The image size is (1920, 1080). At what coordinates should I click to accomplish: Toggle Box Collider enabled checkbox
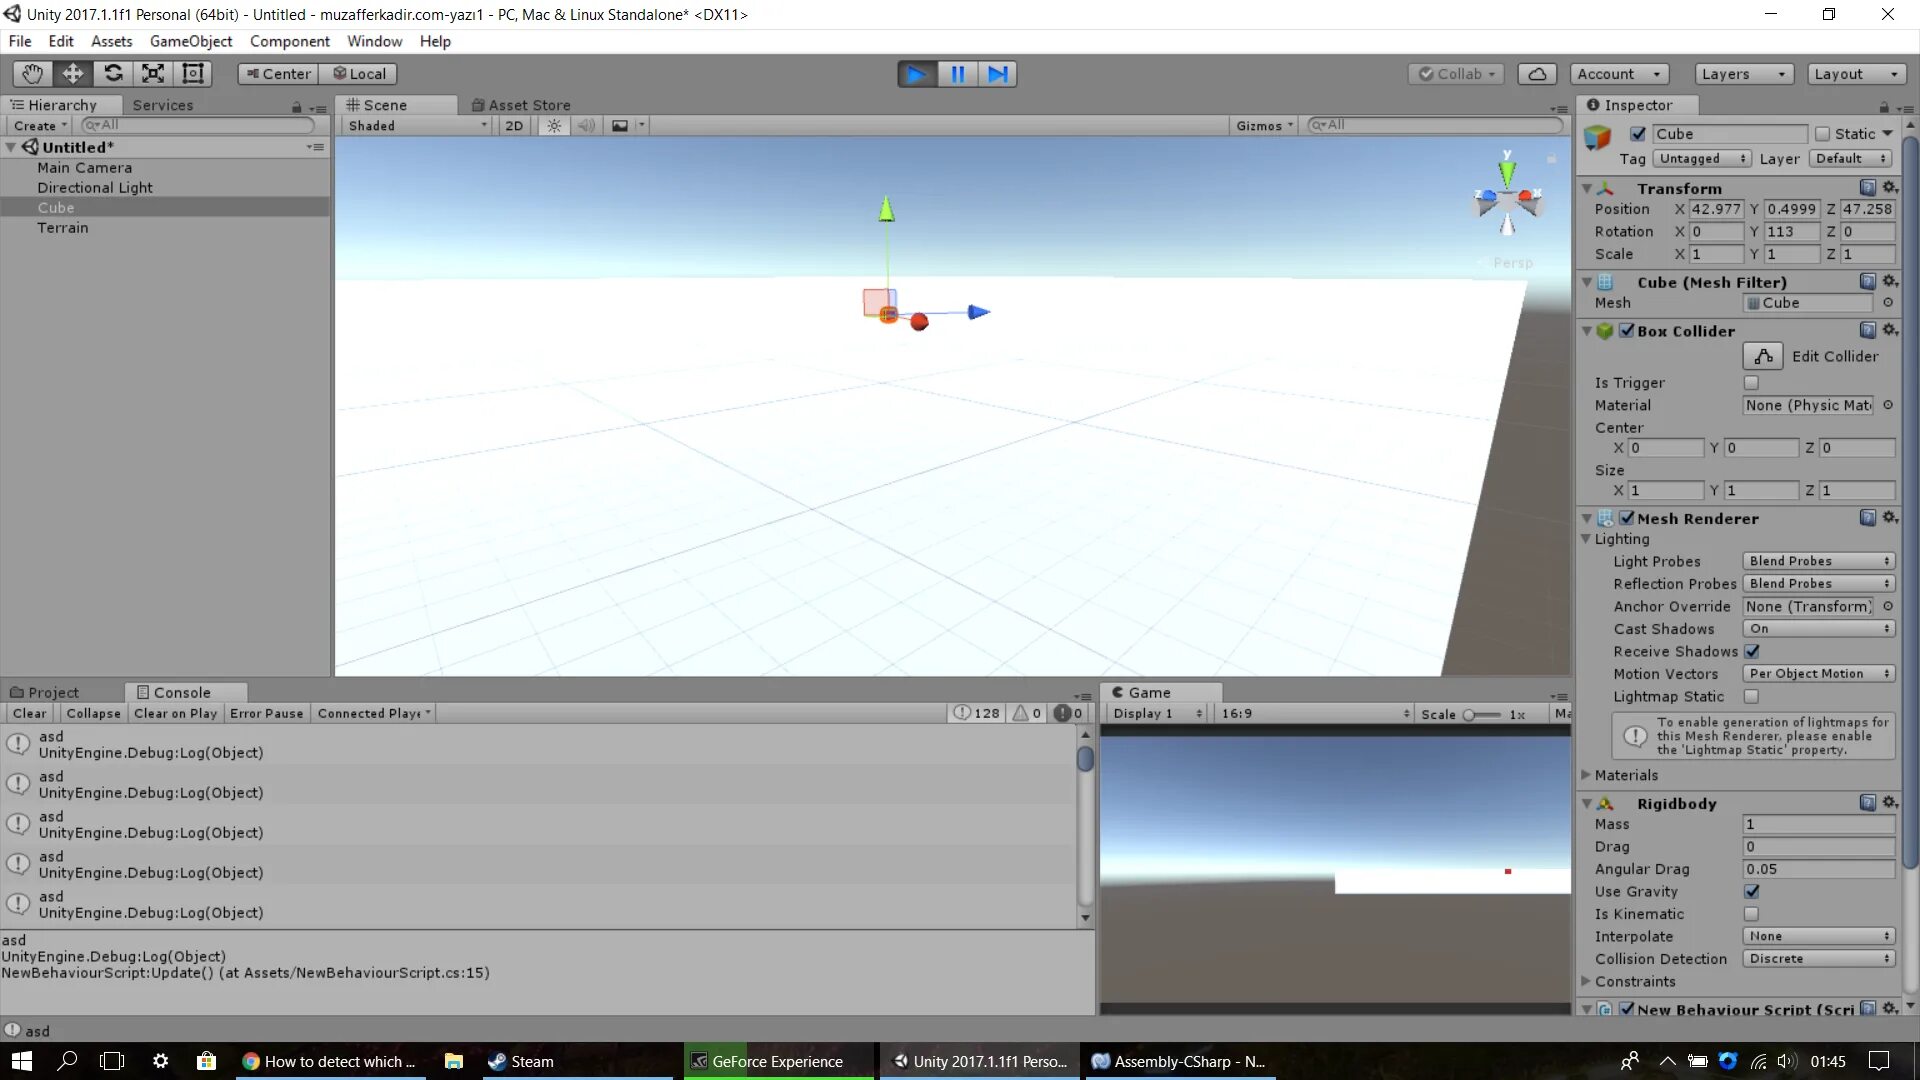click(1627, 330)
